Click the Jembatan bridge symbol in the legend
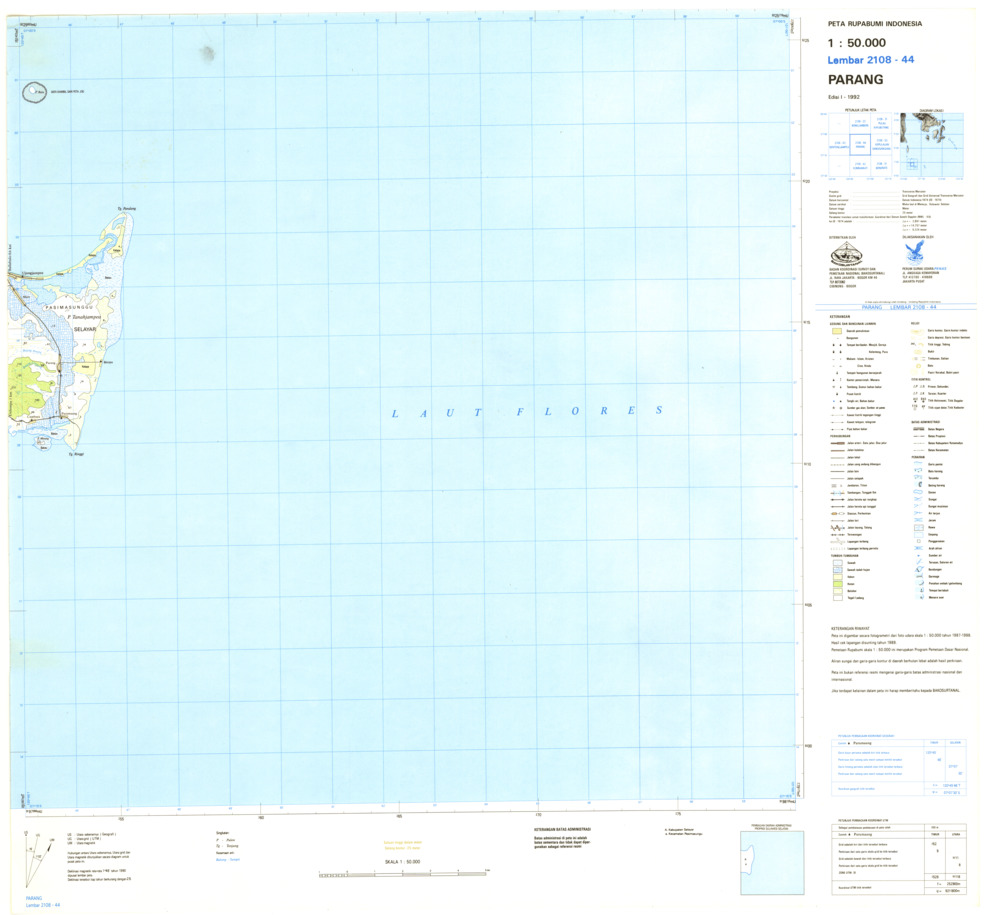Image resolution: width=1000 pixels, height=915 pixels. coord(832,484)
